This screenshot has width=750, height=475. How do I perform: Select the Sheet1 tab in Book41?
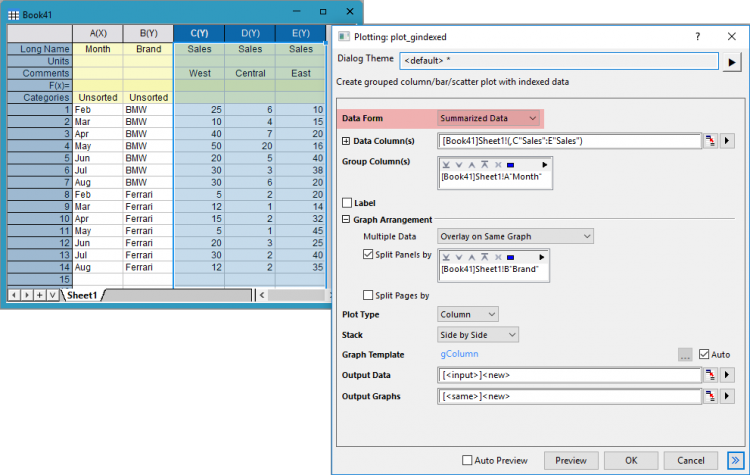(x=82, y=295)
